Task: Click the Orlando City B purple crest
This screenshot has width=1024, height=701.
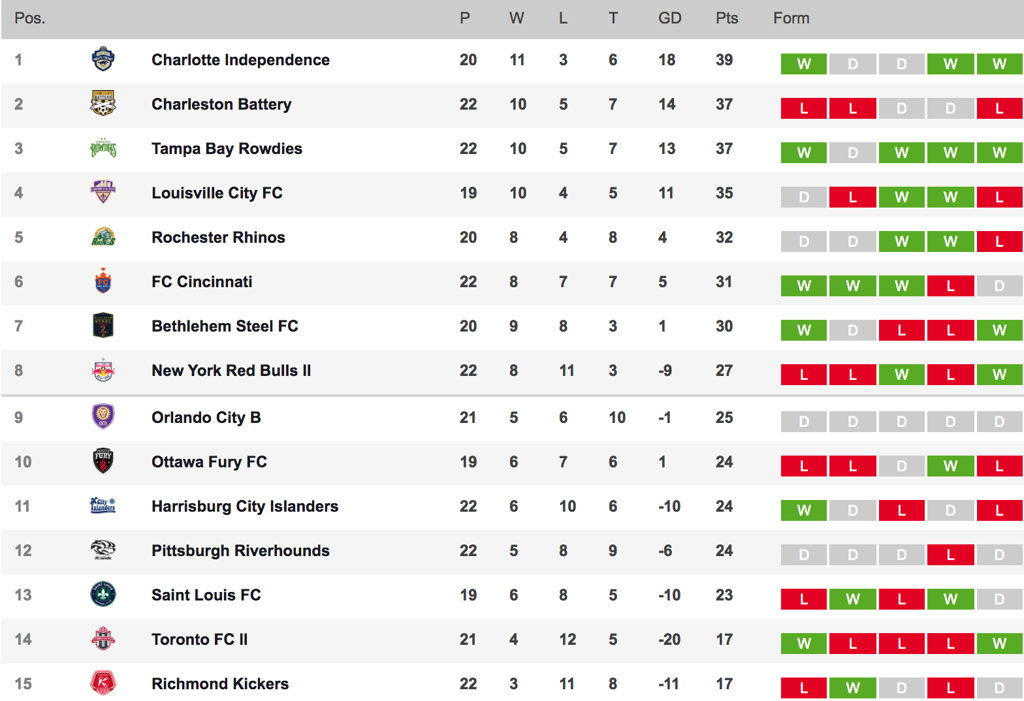Action: click(103, 416)
